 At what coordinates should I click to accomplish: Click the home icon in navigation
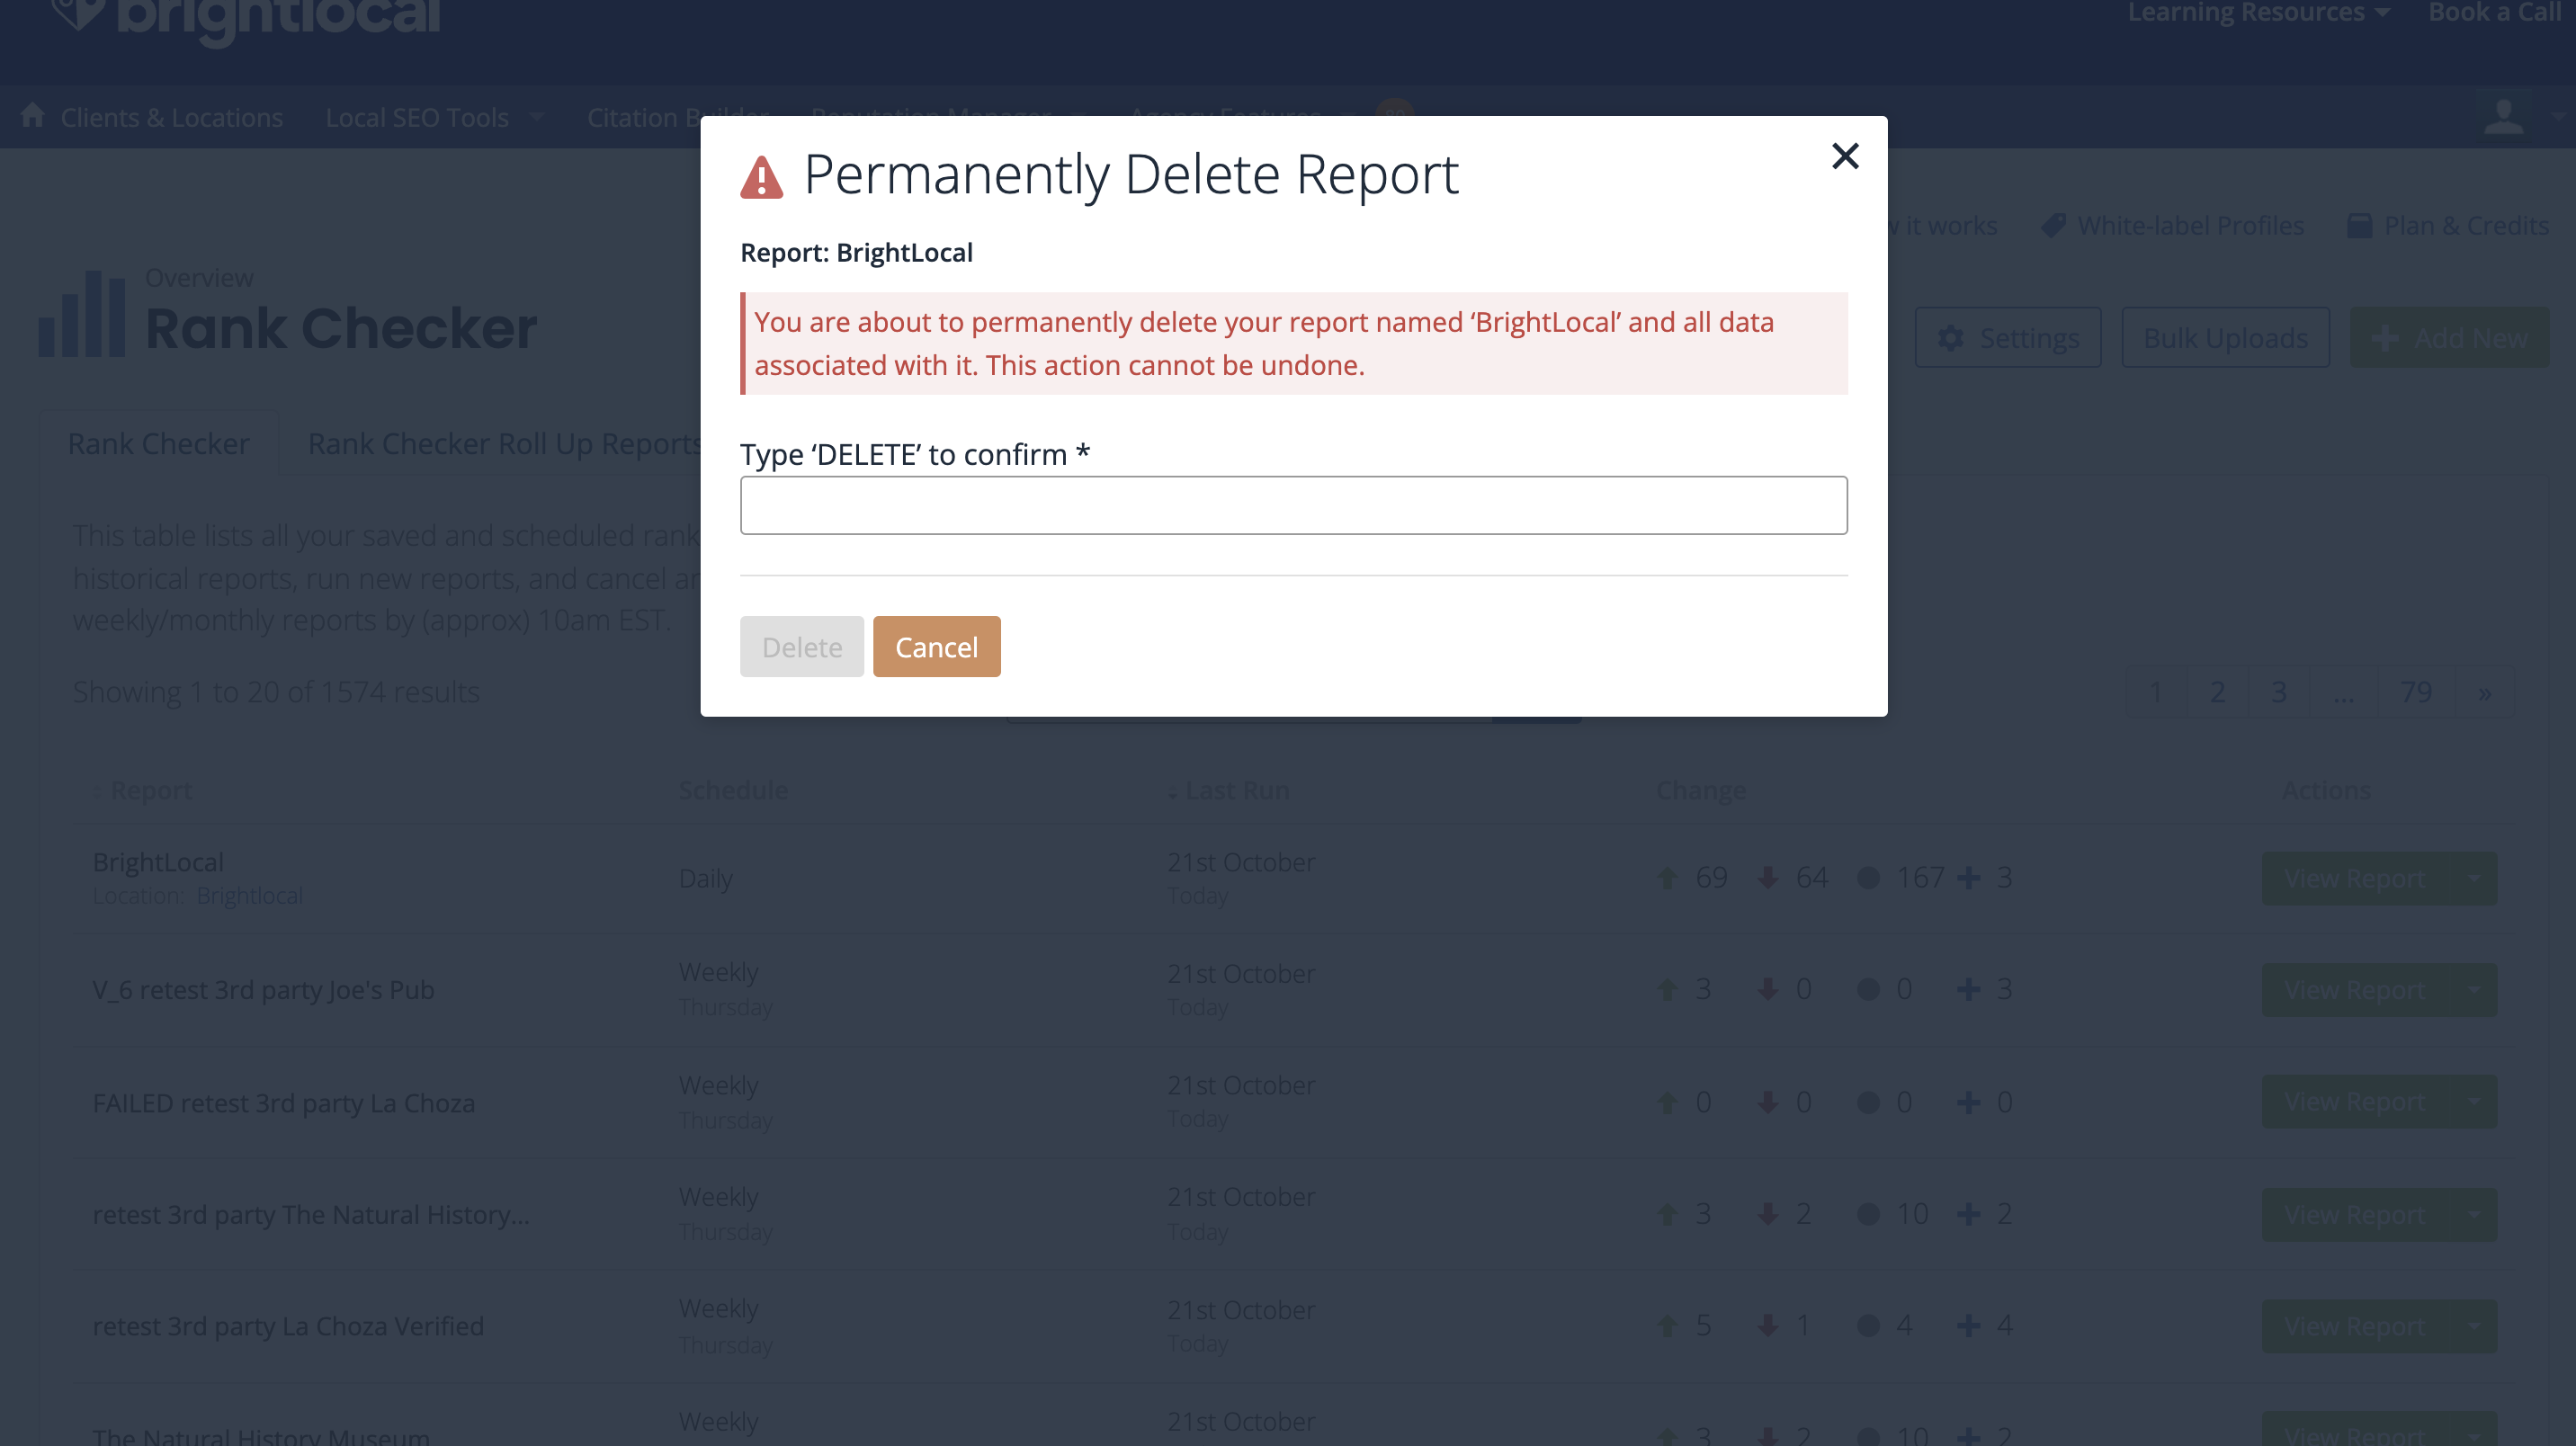33,116
